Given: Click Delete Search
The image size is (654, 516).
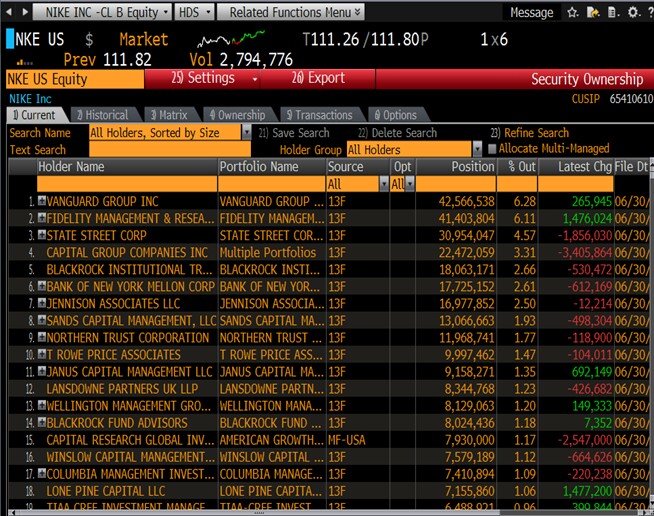Looking at the screenshot, I should click(397, 133).
